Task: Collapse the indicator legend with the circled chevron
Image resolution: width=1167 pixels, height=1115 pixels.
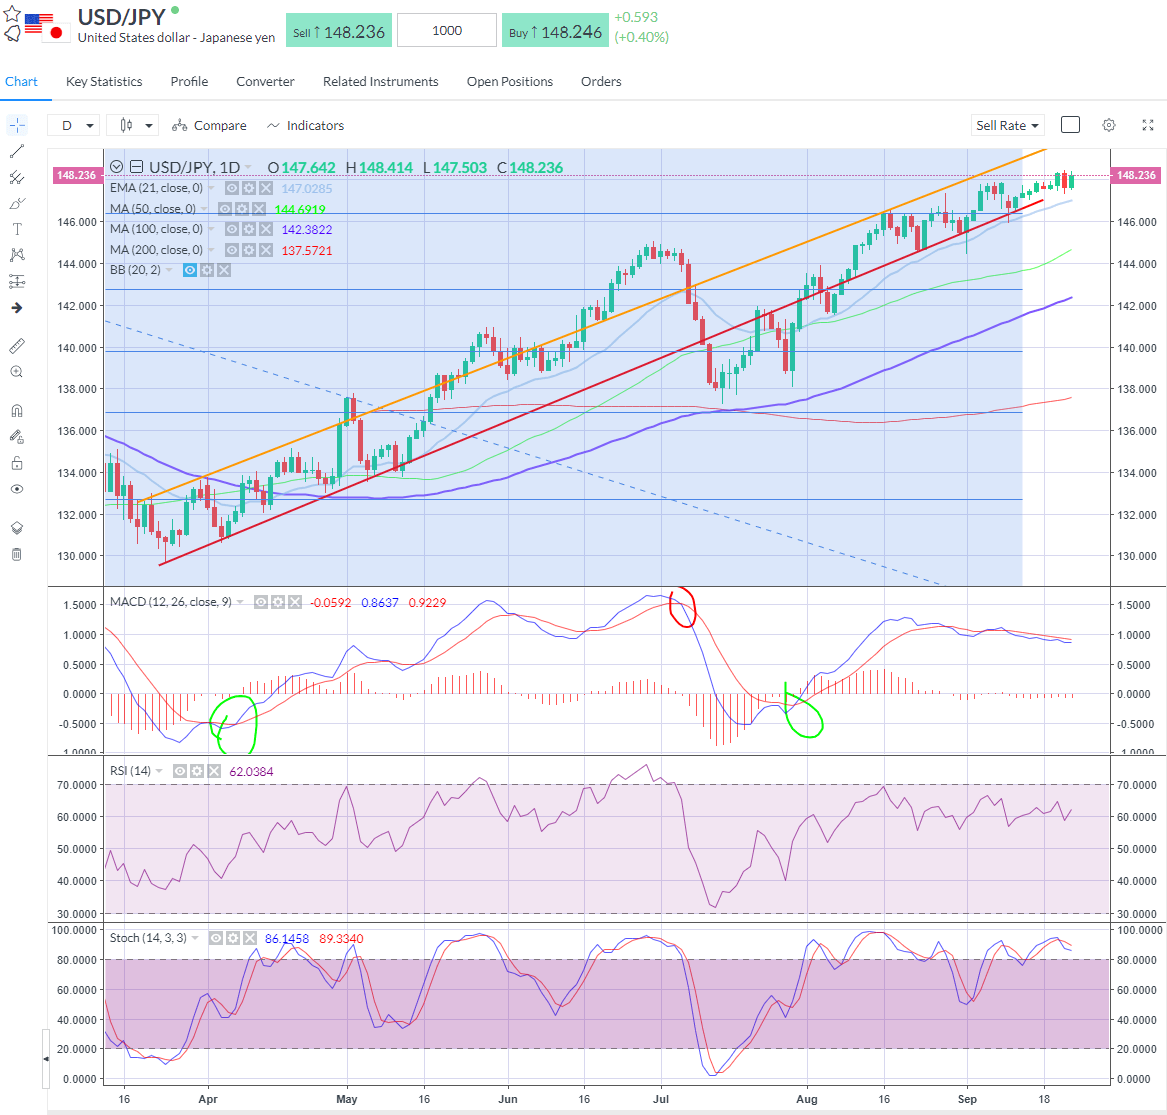Action: click(x=116, y=167)
